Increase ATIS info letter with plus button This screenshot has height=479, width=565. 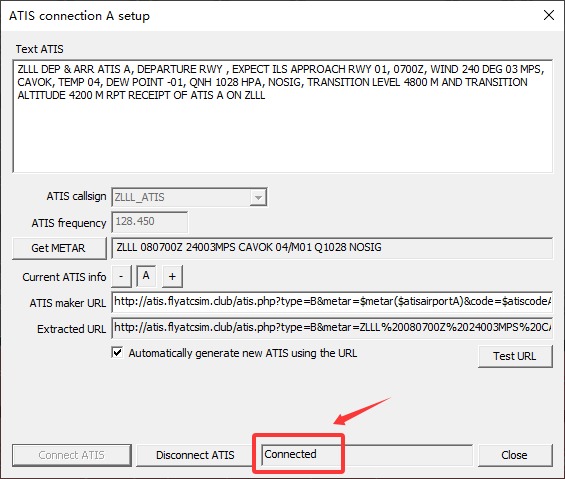click(x=172, y=276)
